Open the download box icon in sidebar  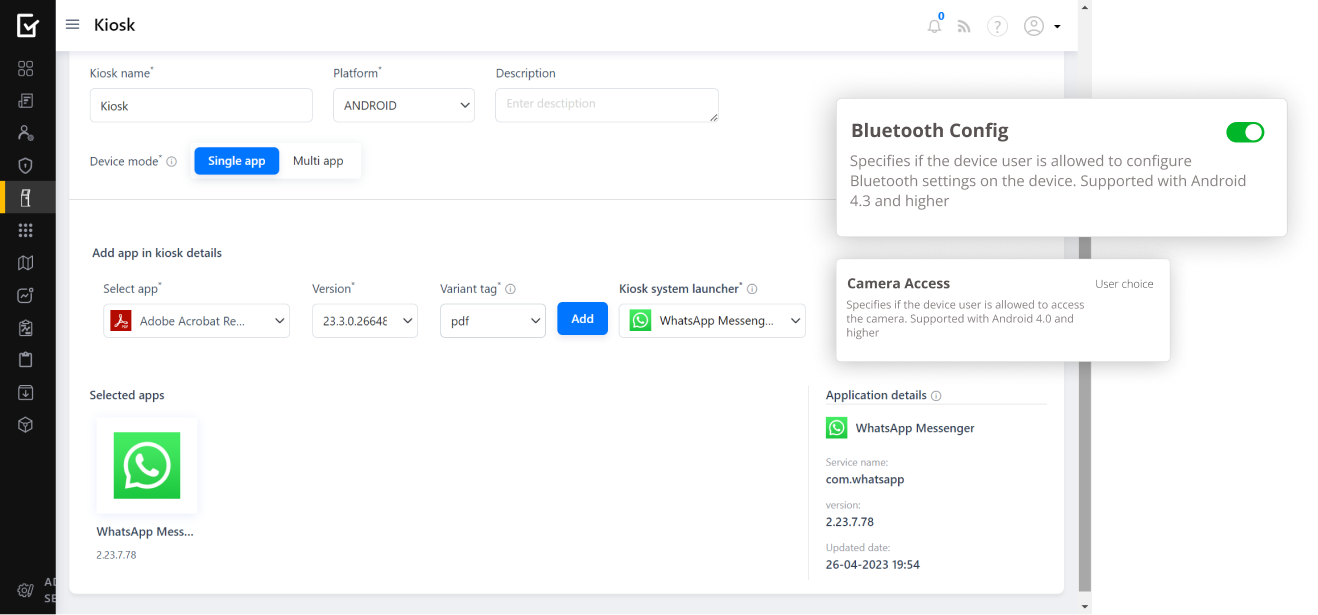tap(26, 392)
